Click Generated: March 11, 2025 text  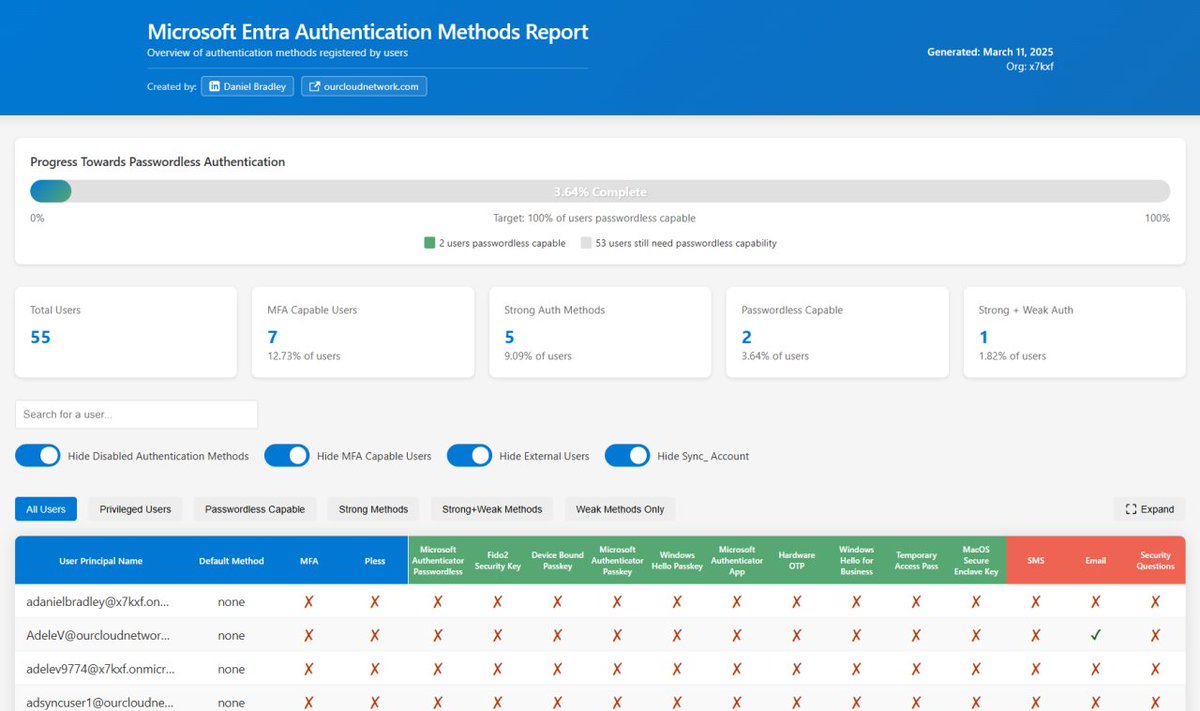(x=990, y=52)
